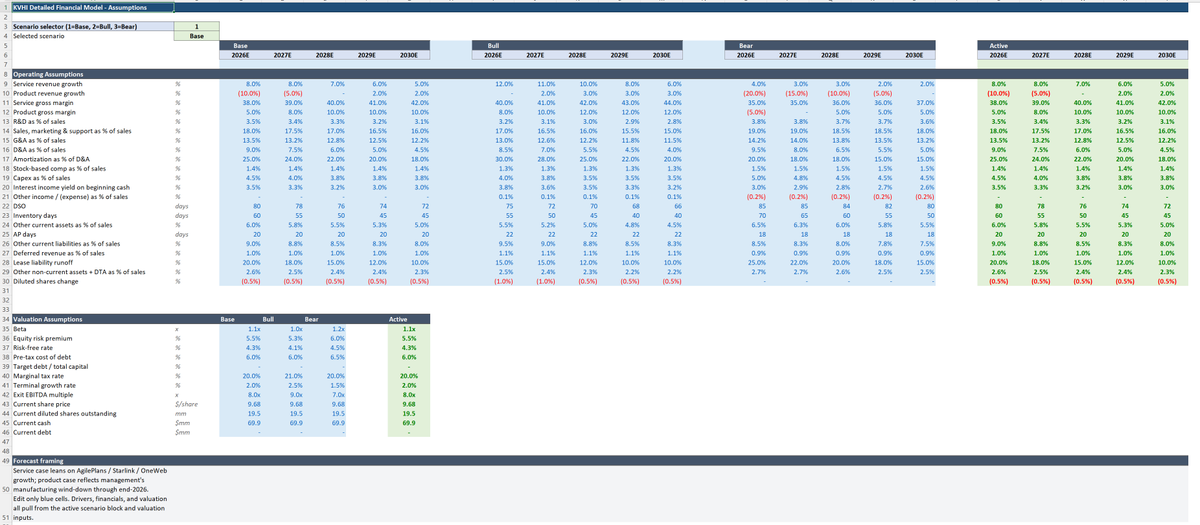This screenshot has width=1200, height=525.
Task: Select Bear Exit EBITDA multiple '7.0x'
Action: point(337,393)
